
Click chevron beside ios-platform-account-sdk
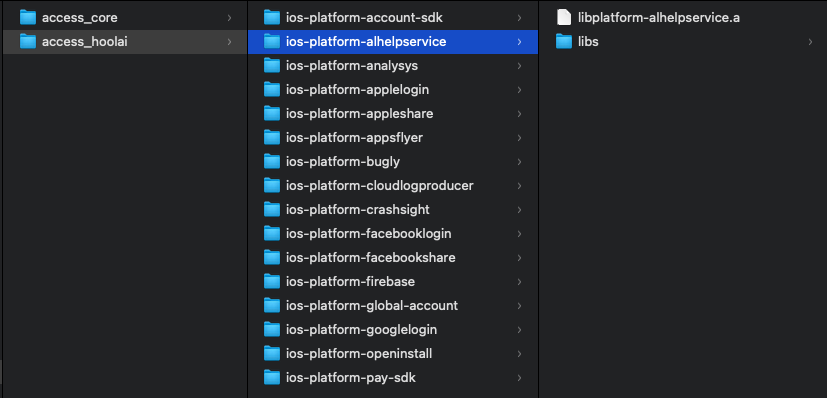tap(520, 18)
